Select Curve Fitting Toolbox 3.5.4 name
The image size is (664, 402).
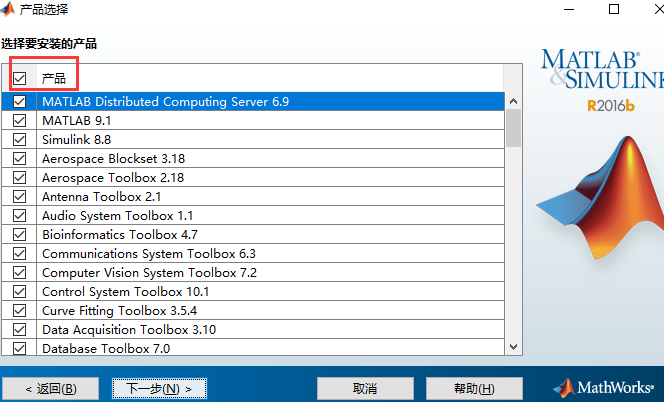(x=119, y=311)
